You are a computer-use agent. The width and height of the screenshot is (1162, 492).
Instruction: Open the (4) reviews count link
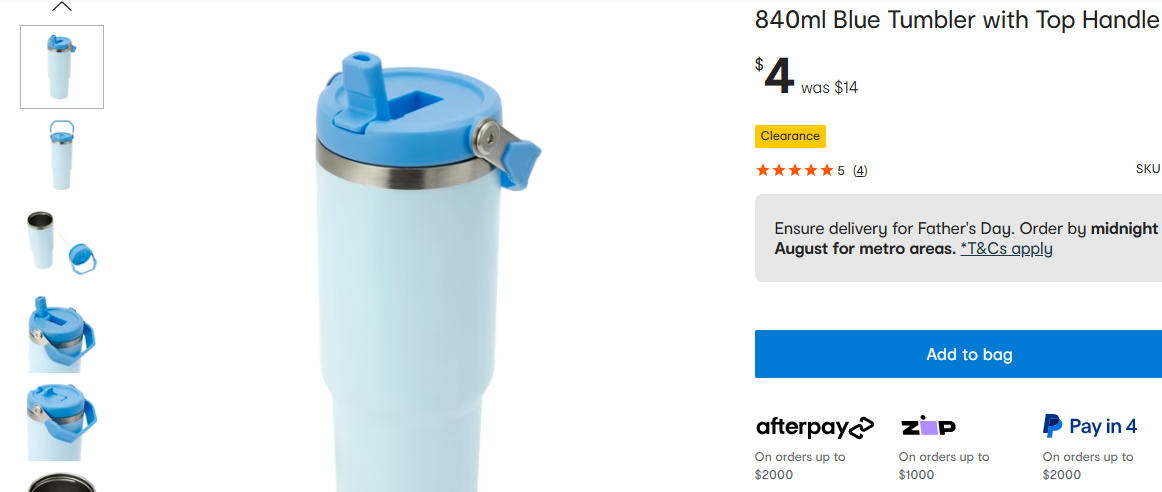tap(860, 170)
